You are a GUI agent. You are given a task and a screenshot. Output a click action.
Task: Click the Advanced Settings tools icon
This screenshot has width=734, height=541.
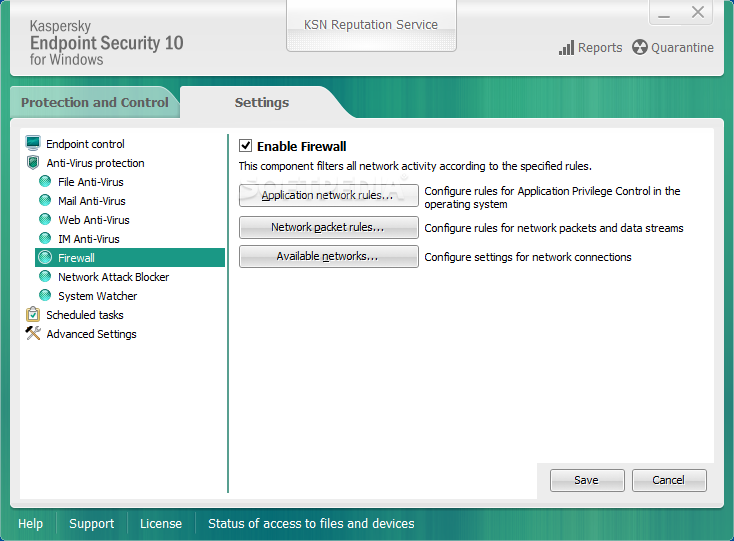(33, 333)
